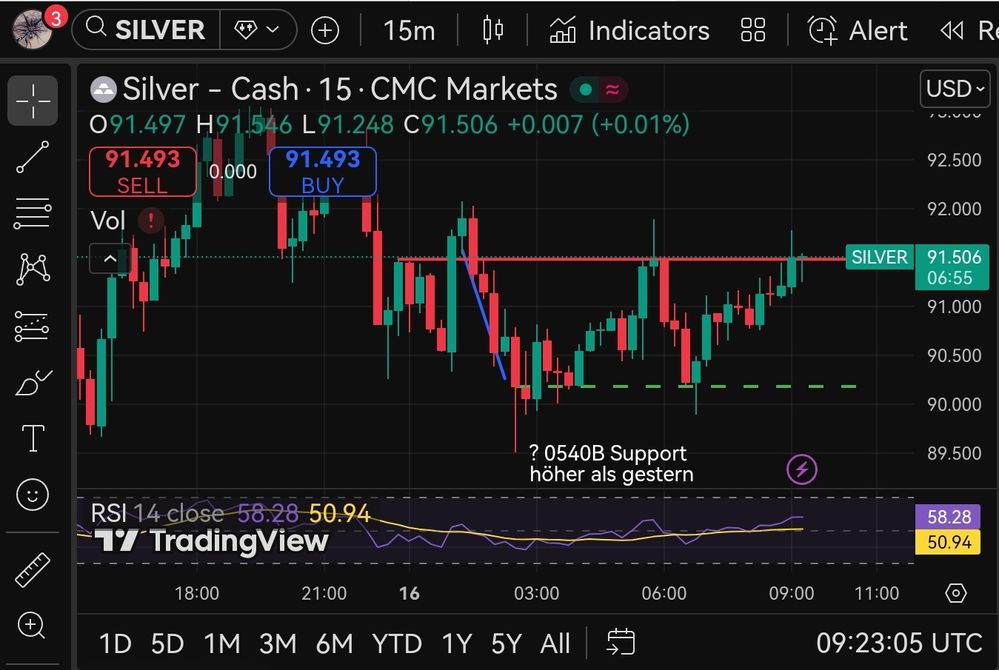Switch to the 1M date range
Image resolution: width=999 pixels, height=670 pixels.
(222, 643)
